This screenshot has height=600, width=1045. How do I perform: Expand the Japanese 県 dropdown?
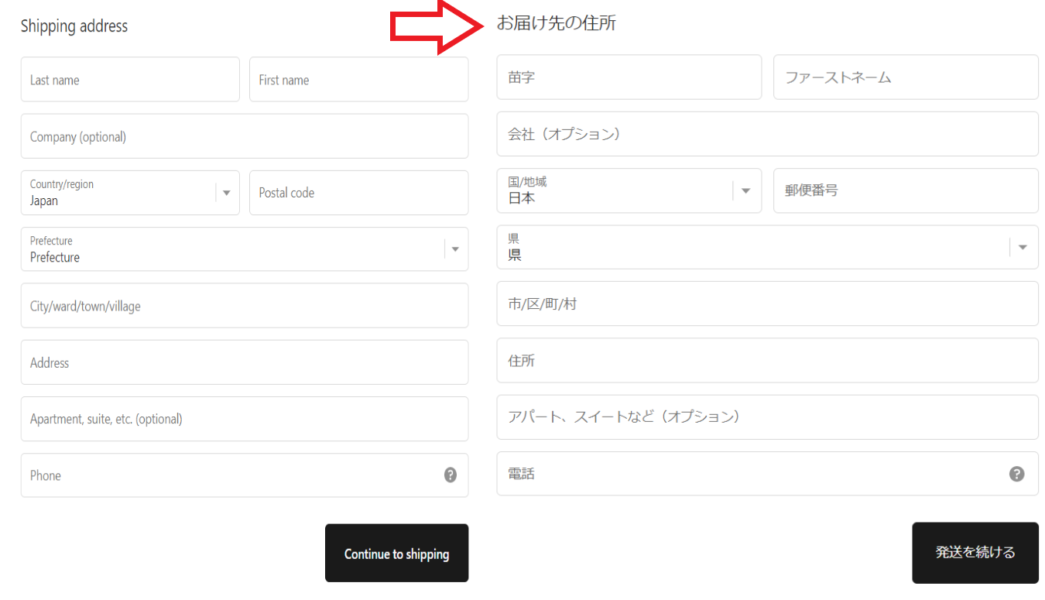(x=766, y=247)
